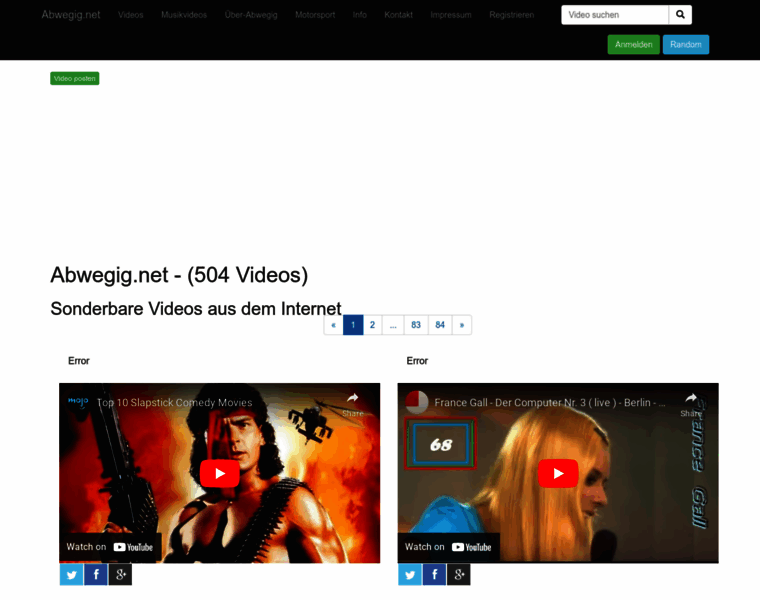Viewport: 760px width, 600px height.
Task: Open France Gall - Der Computer Nr. 3 title
Action: point(550,403)
